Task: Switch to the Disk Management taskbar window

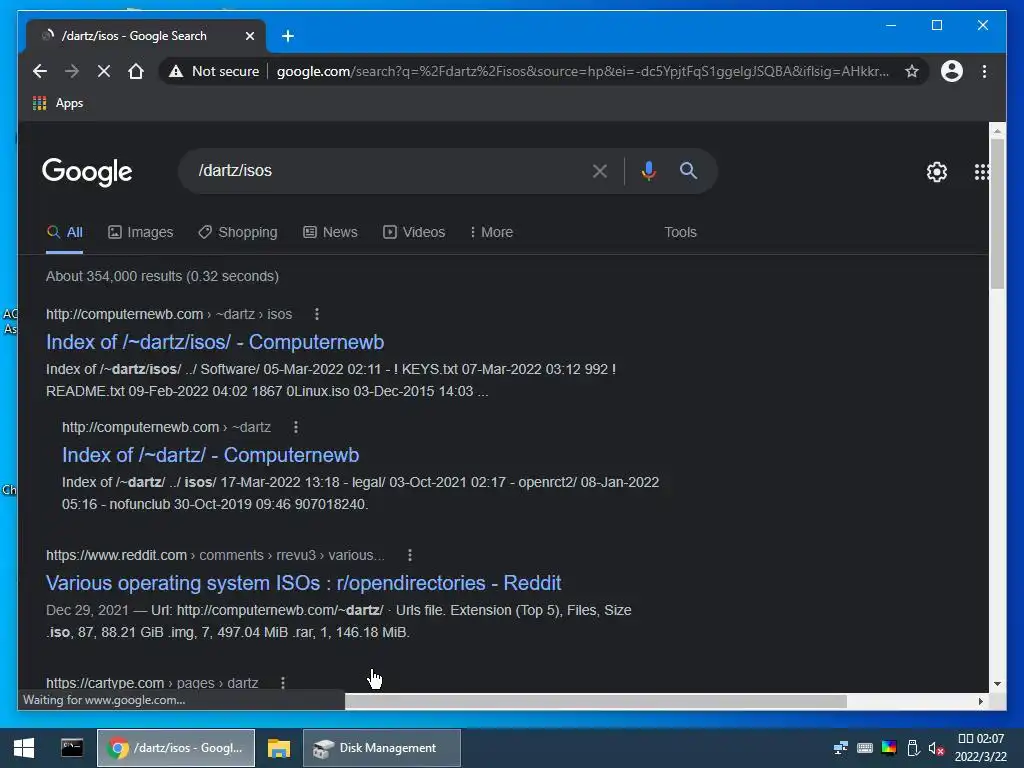Action: 382,748
